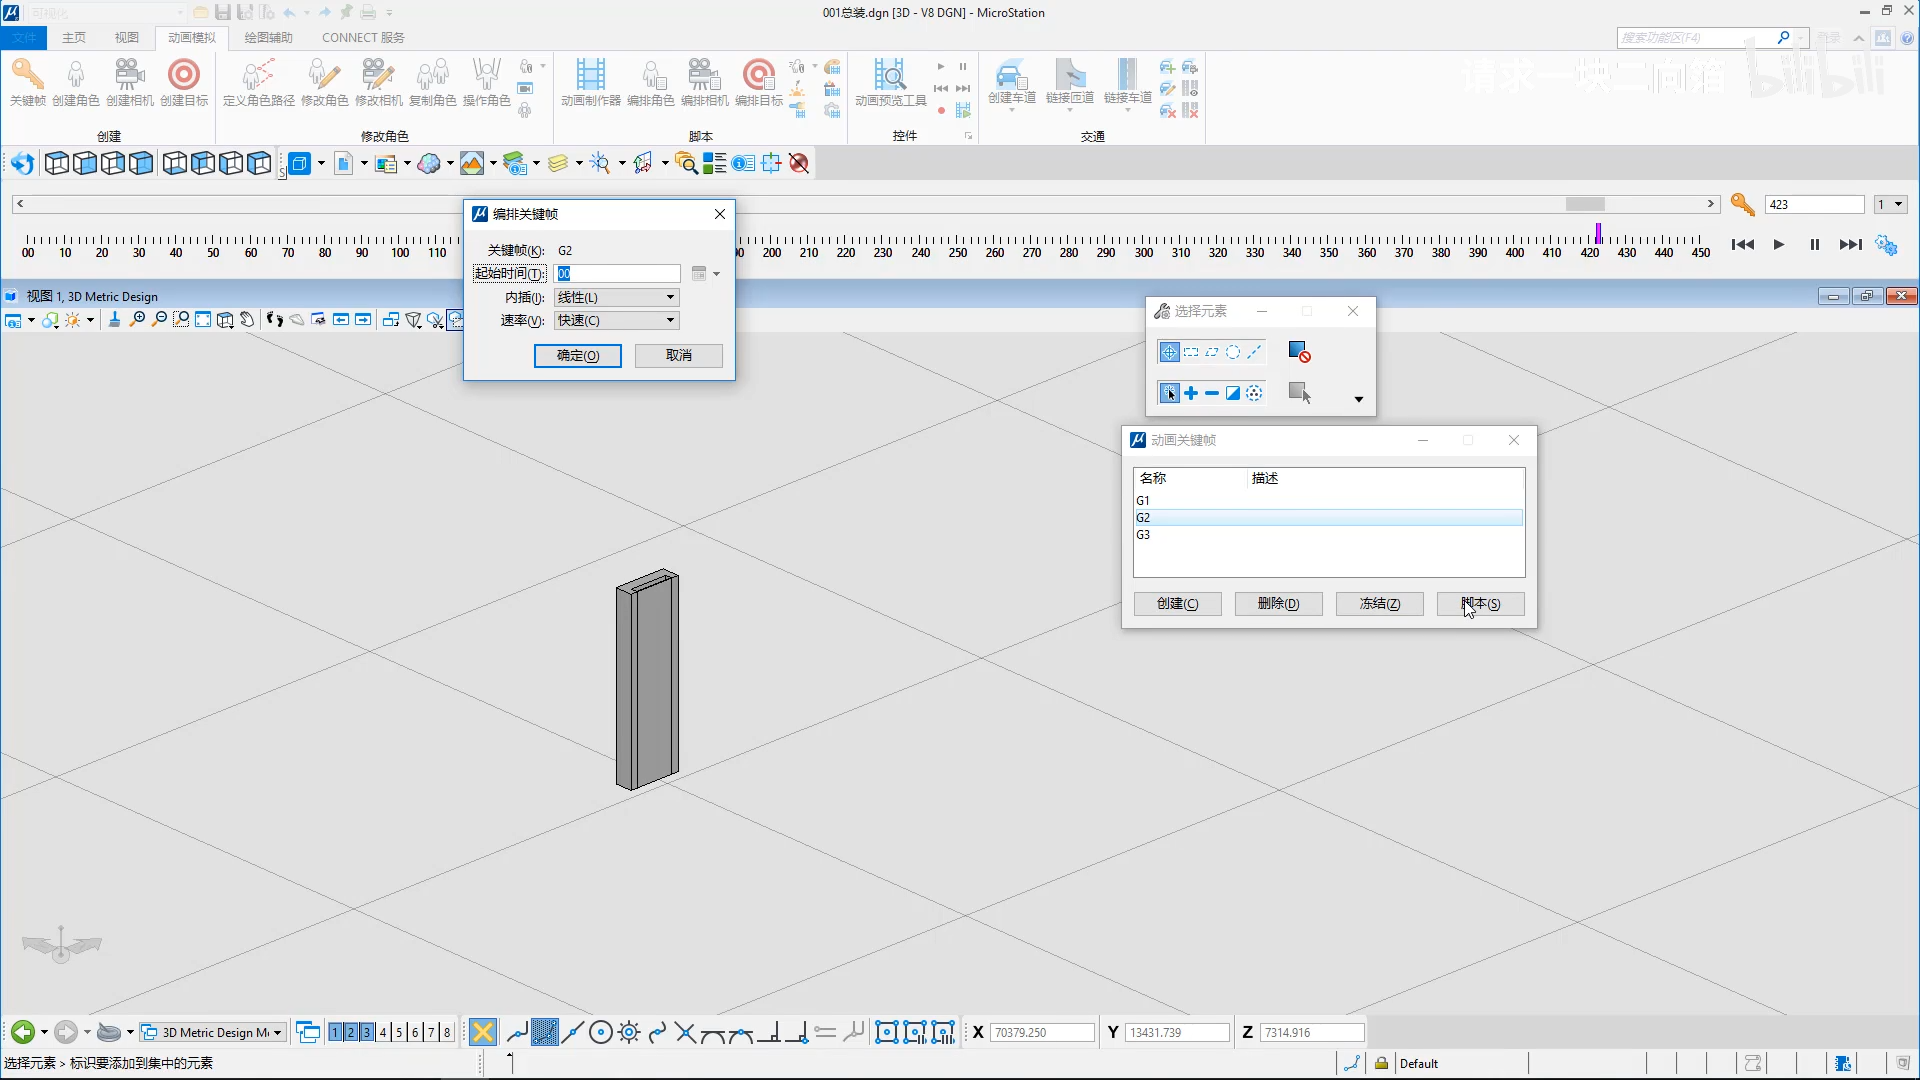Click the 动画预览工具 animation preview icon

point(889,76)
